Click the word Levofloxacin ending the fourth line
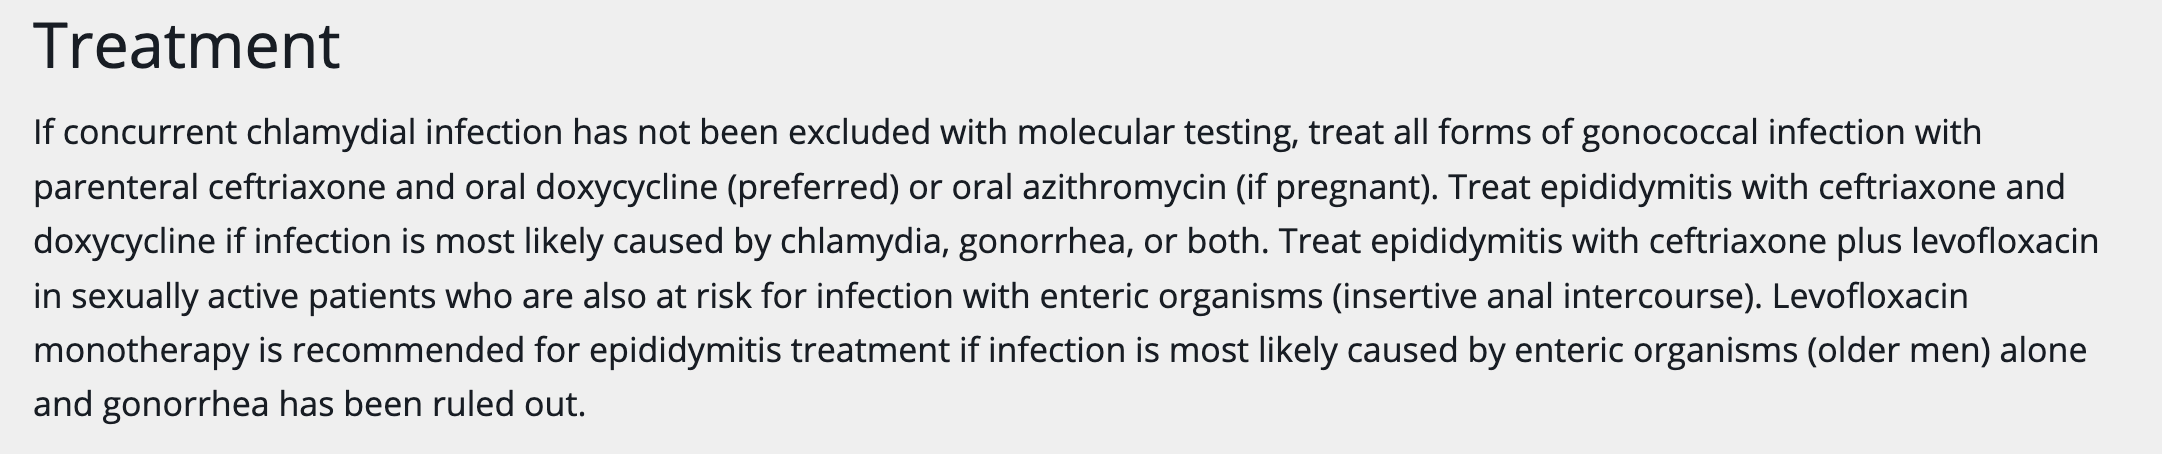2162x454 pixels. [x=1870, y=296]
